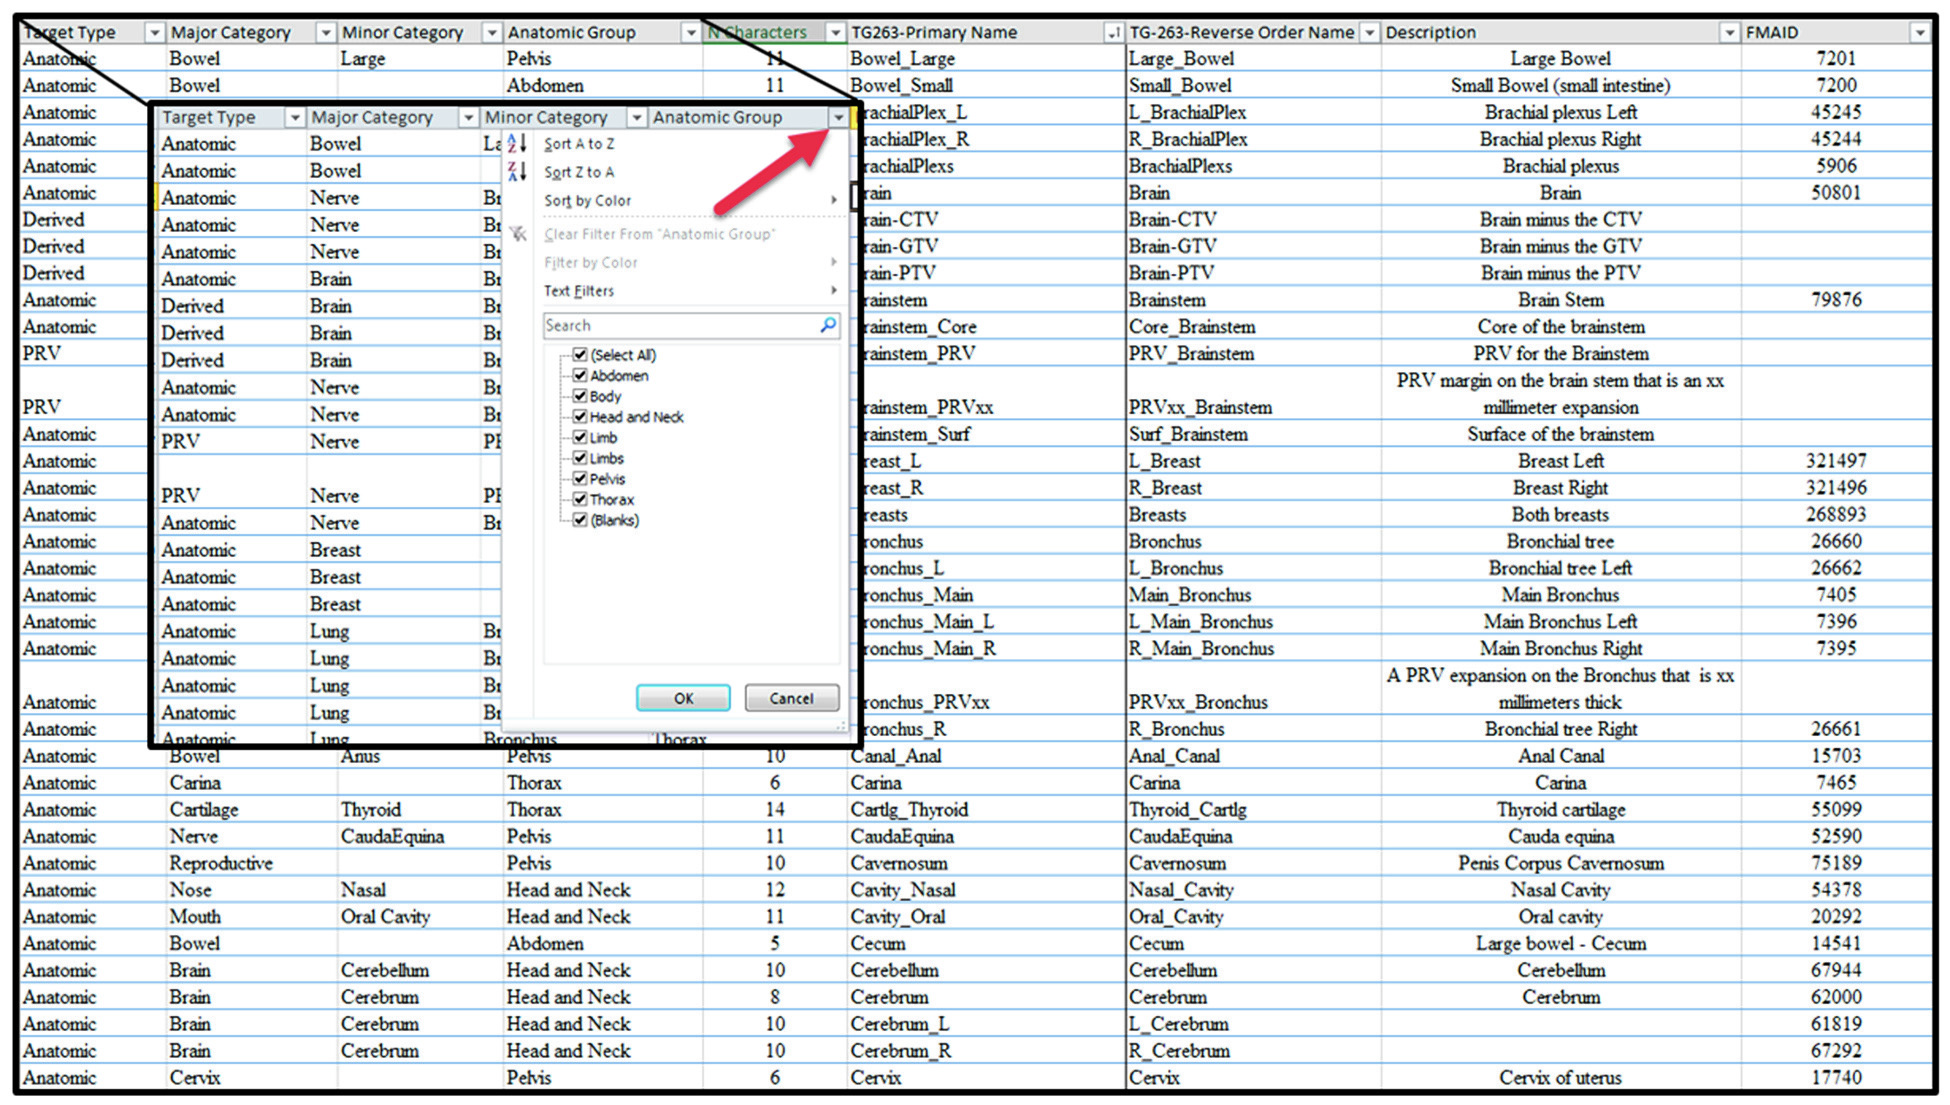The height and width of the screenshot is (1105, 1950).
Task: Uncheck the Pelvis filter option
Action: coord(581,479)
